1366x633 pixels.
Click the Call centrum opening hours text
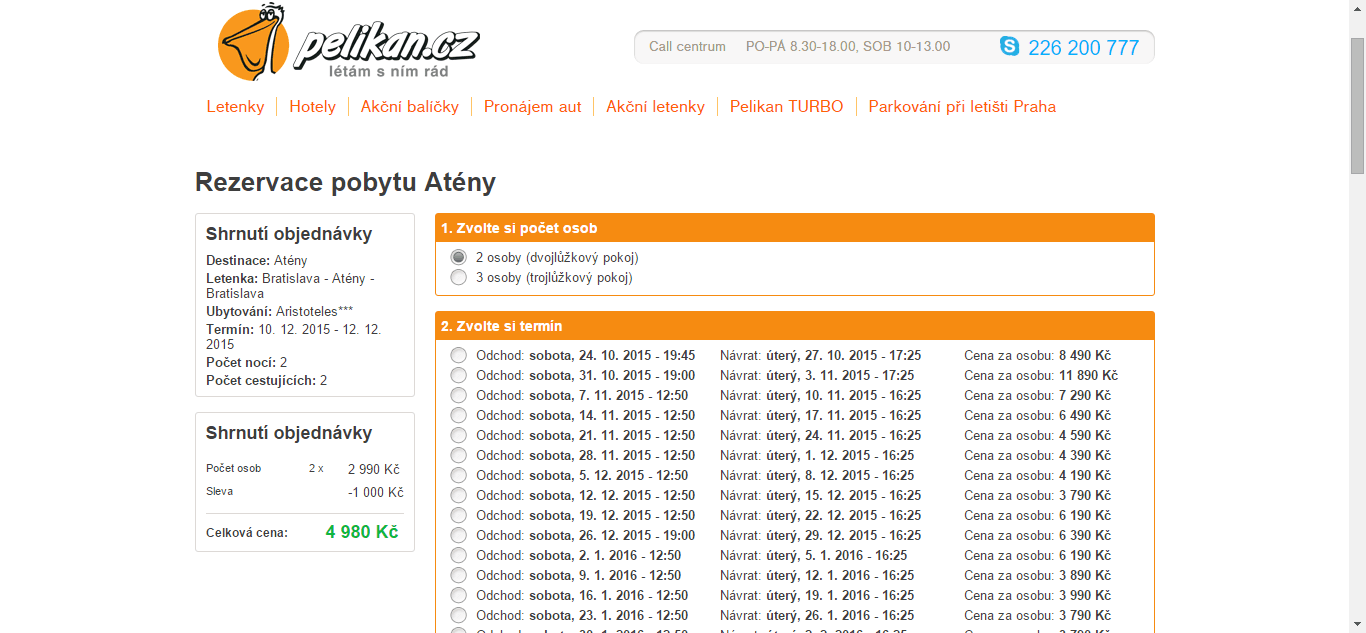(848, 46)
